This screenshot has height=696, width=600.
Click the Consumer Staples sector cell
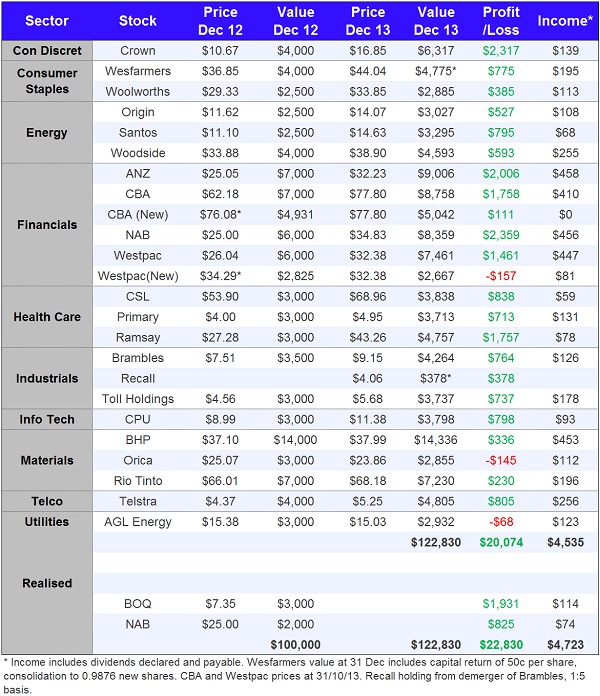(47, 80)
